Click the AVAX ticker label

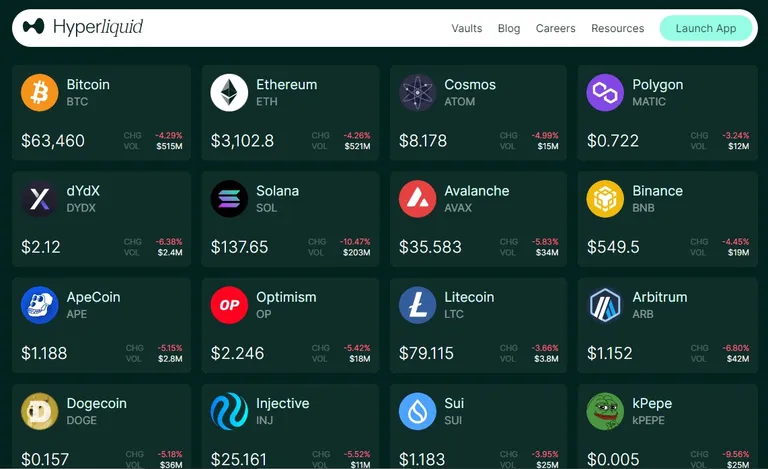pos(458,208)
